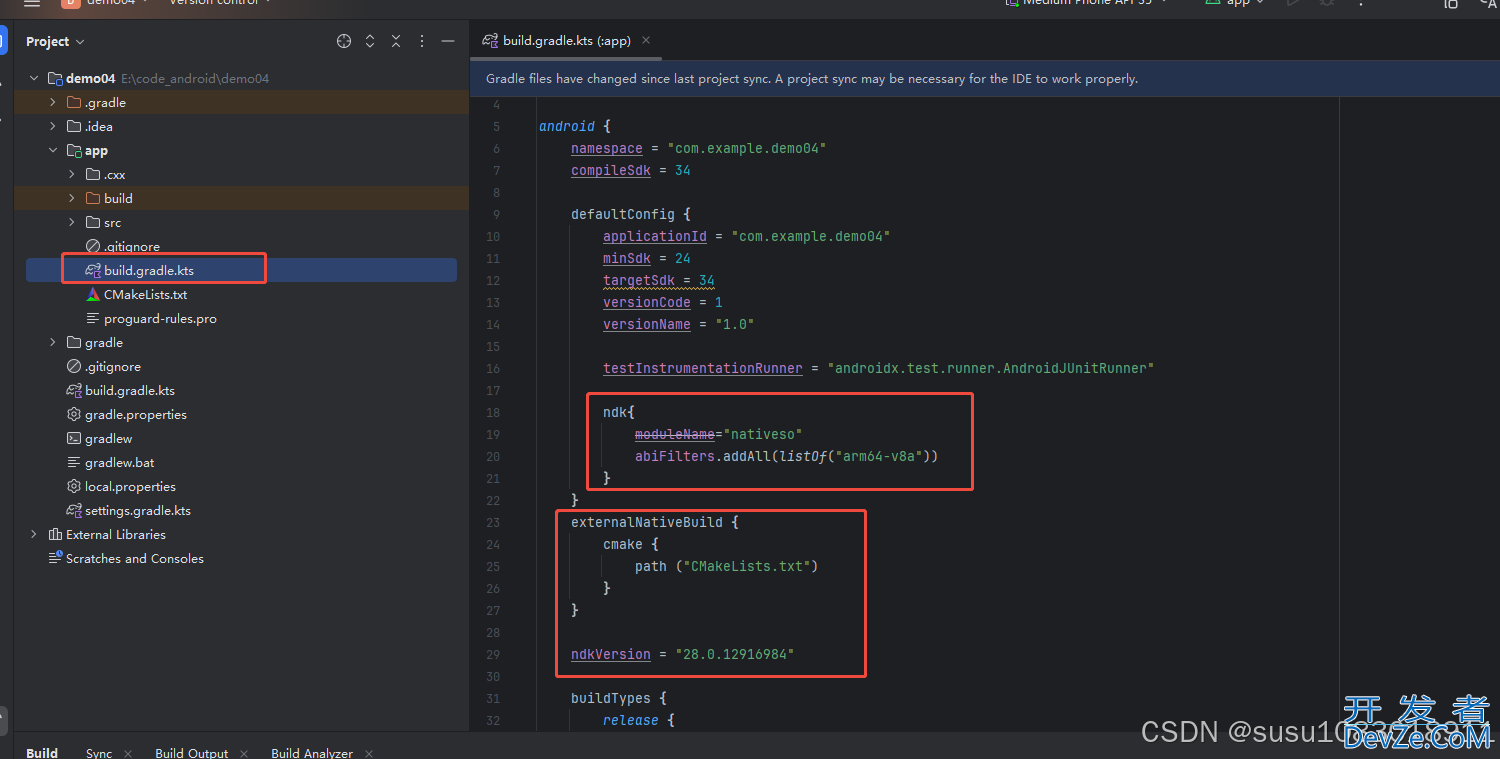Switch to the Build Analyzer tab
The image size is (1500, 759).
point(312,753)
